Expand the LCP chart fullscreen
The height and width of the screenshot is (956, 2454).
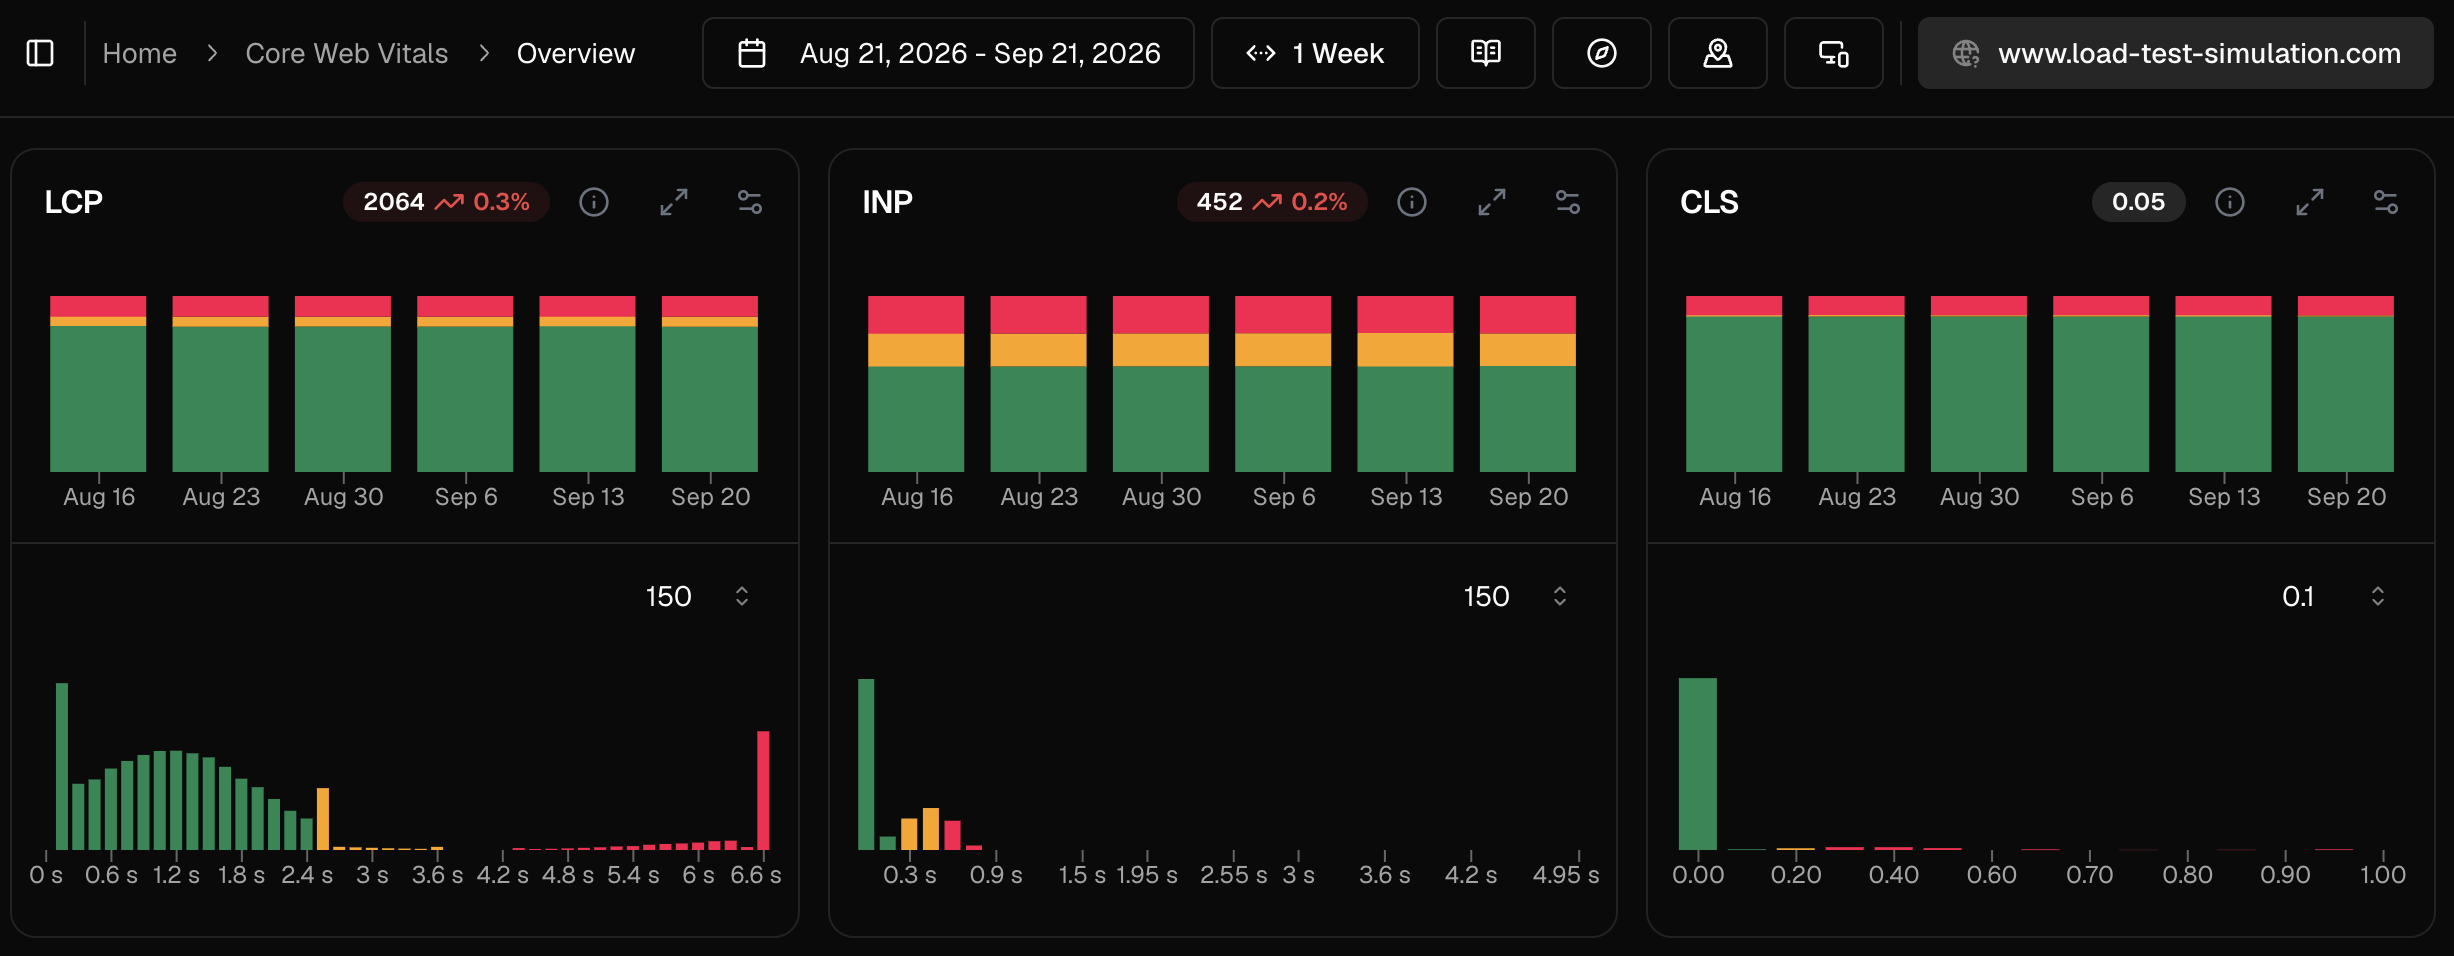coord(674,202)
